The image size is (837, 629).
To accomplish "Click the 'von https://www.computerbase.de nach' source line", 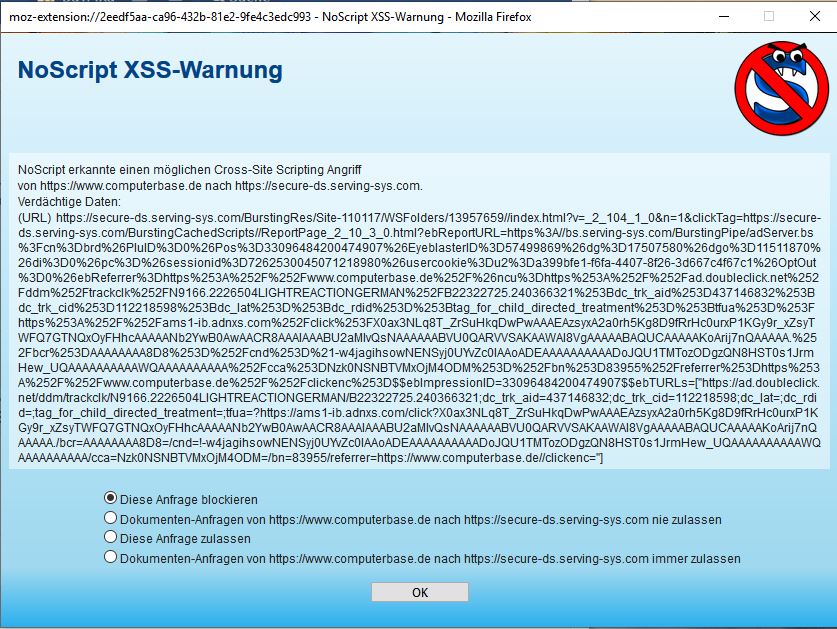I will coord(220,186).
